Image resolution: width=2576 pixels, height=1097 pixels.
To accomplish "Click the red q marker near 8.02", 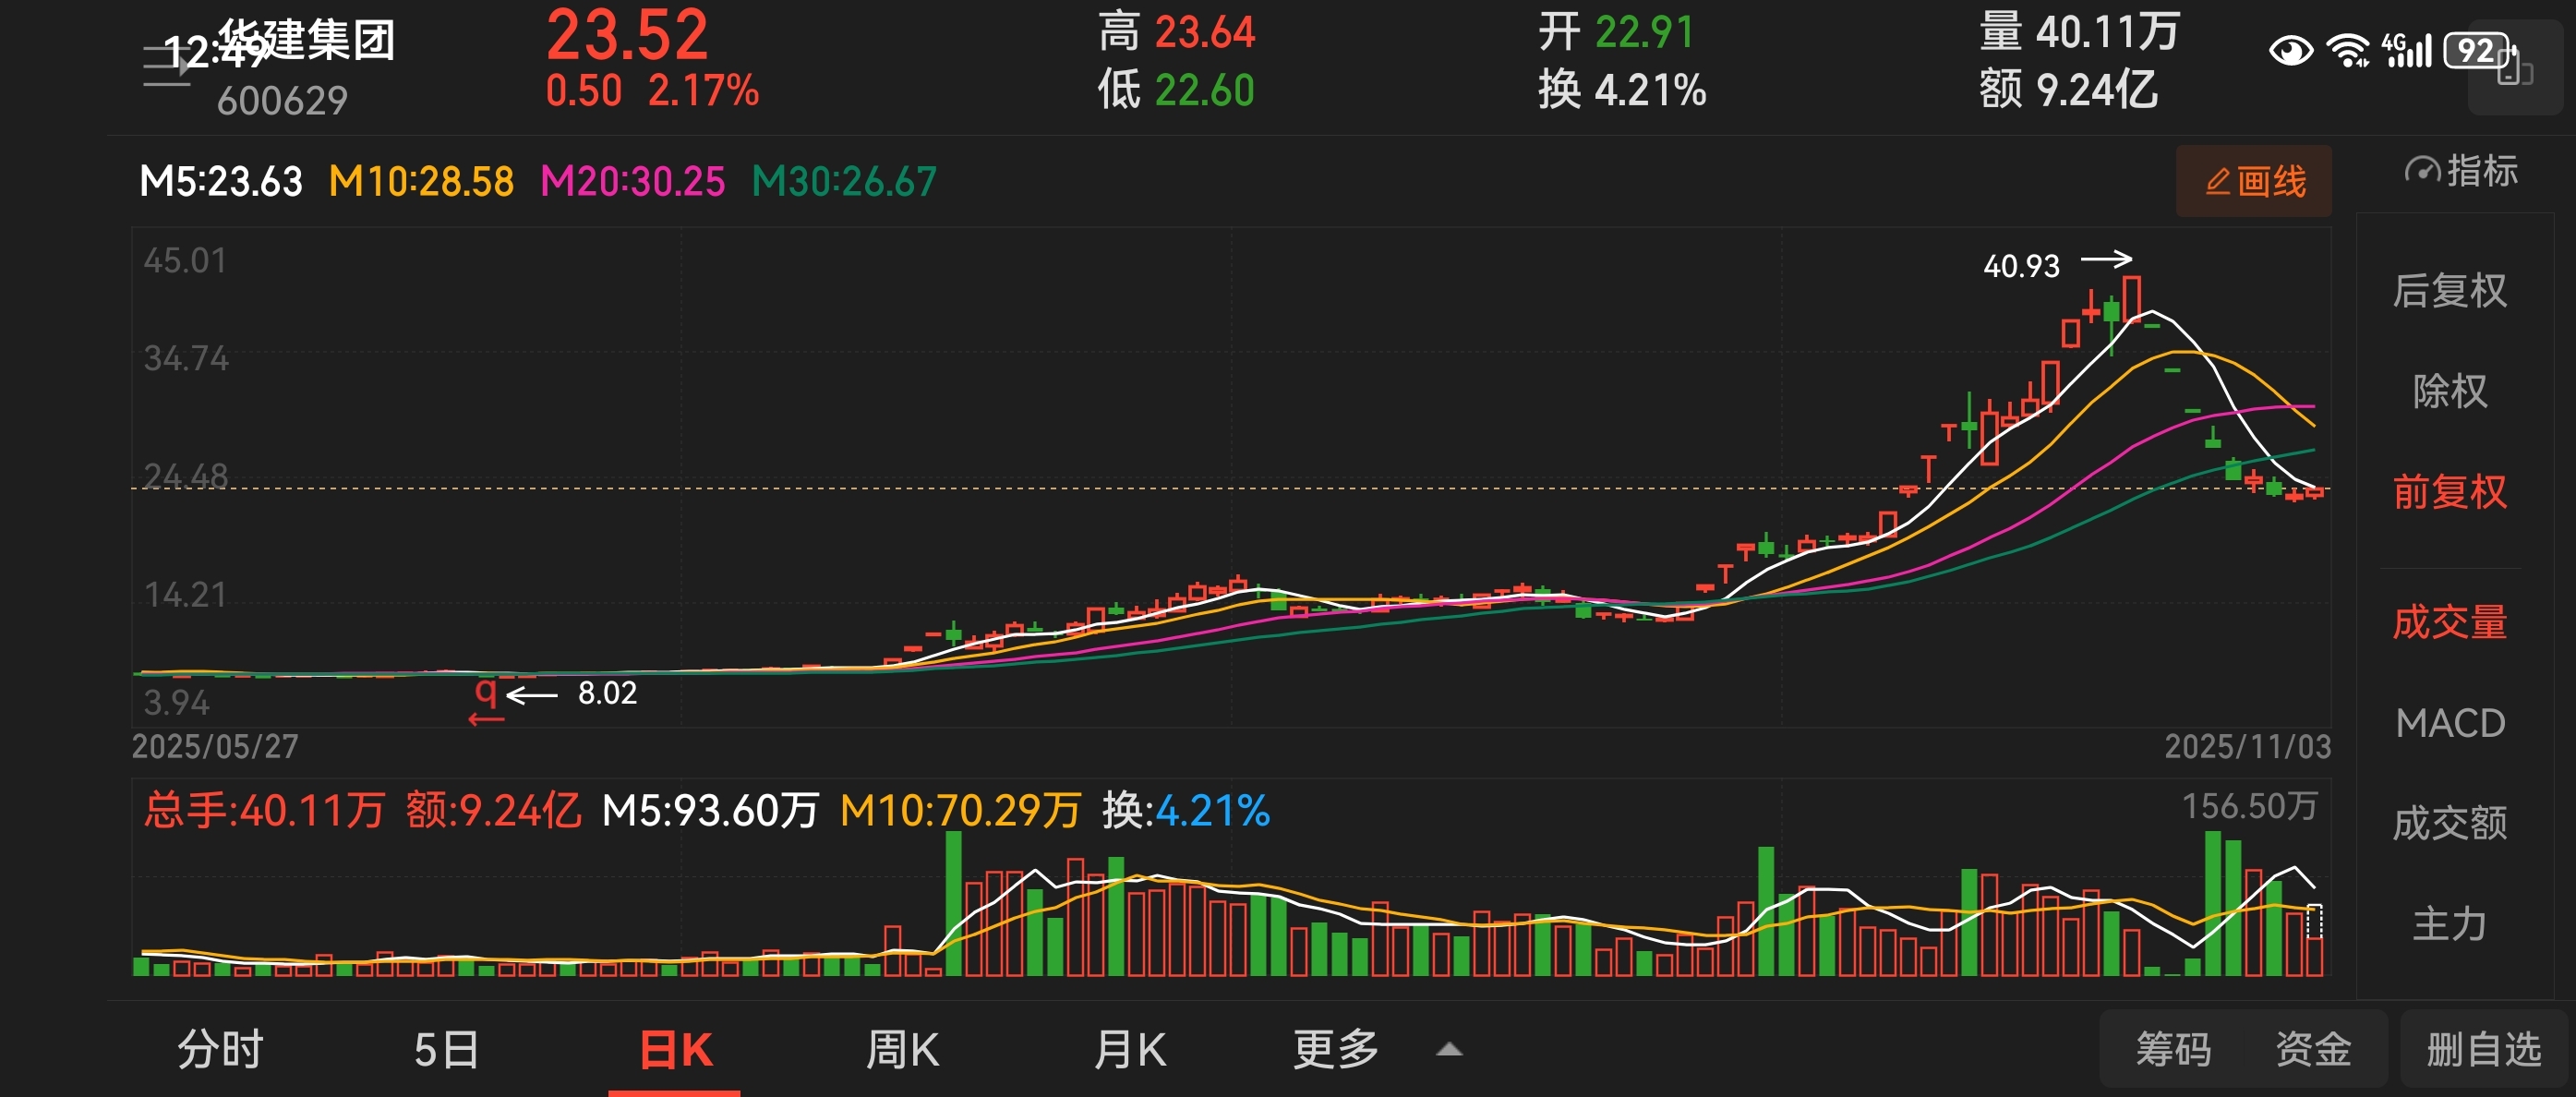I will click(x=486, y=691).
